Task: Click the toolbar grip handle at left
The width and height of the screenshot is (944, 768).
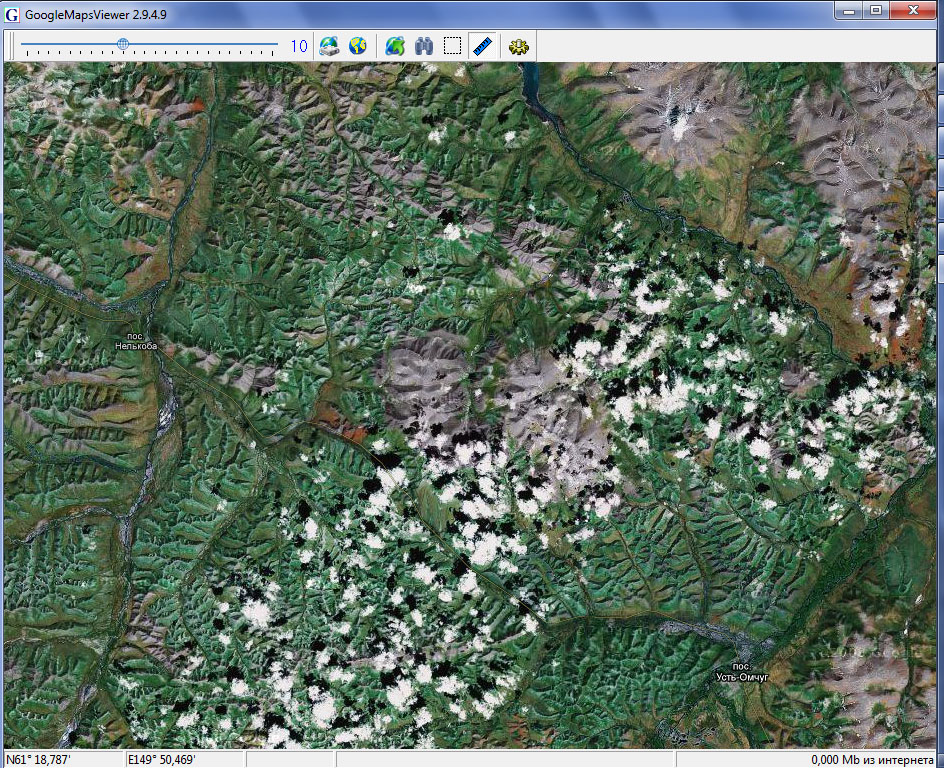Action: tap(9, 46)
